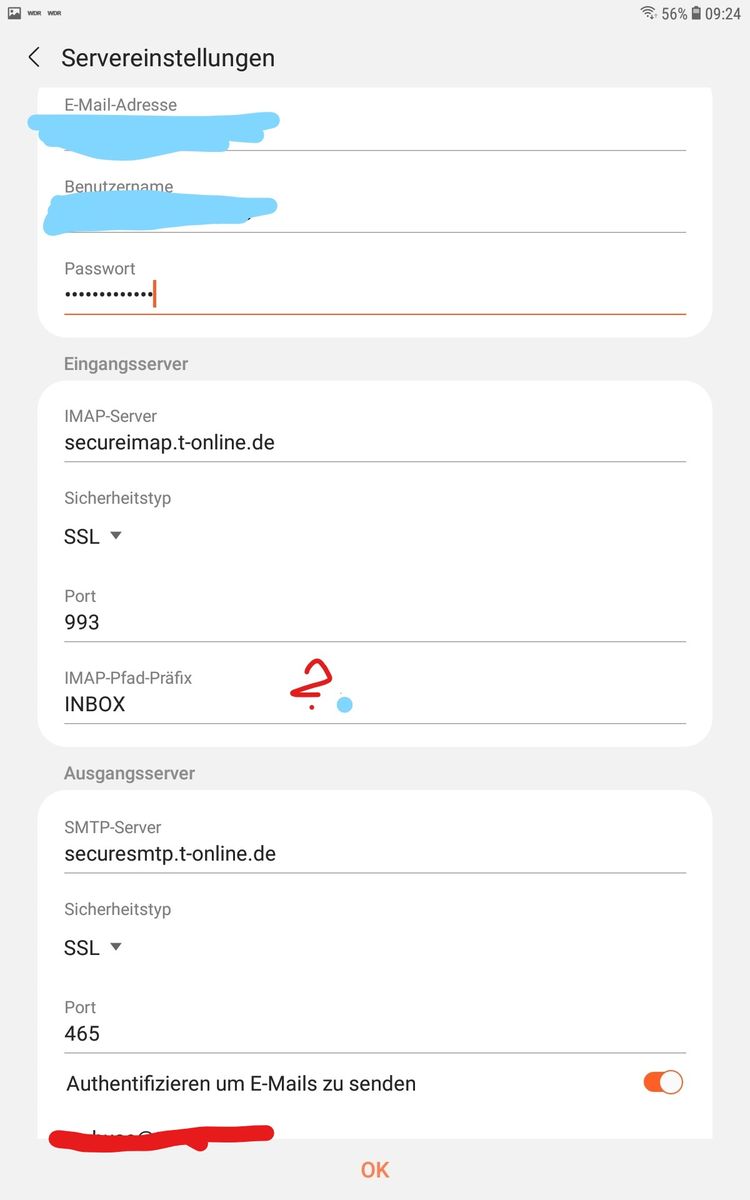Tap the Servereinstellungen page title
This screenshot has height=1200, width=750.
point(168,58)
